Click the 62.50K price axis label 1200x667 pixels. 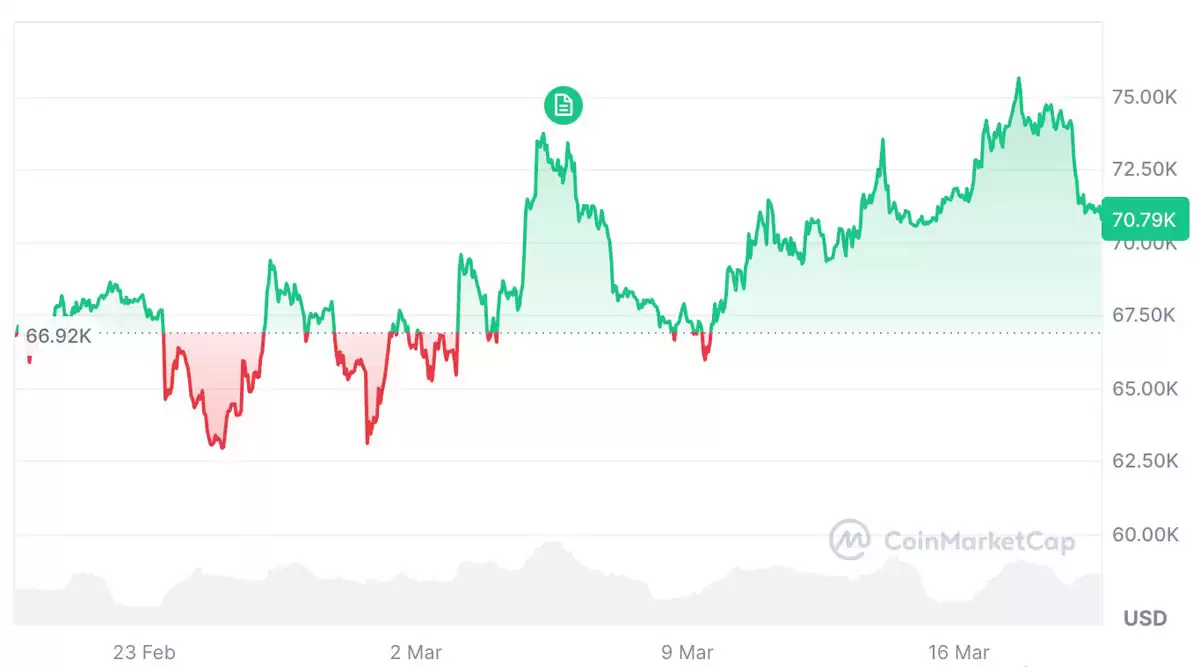pyautogui.click(x=1144, y=461)
